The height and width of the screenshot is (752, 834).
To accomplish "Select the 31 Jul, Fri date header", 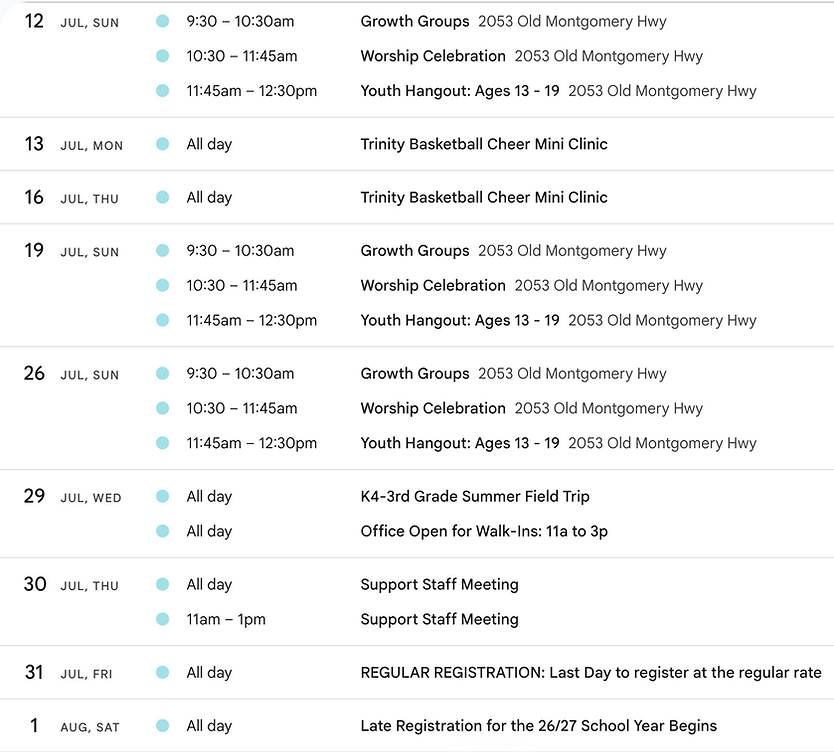I will [69, 673].
